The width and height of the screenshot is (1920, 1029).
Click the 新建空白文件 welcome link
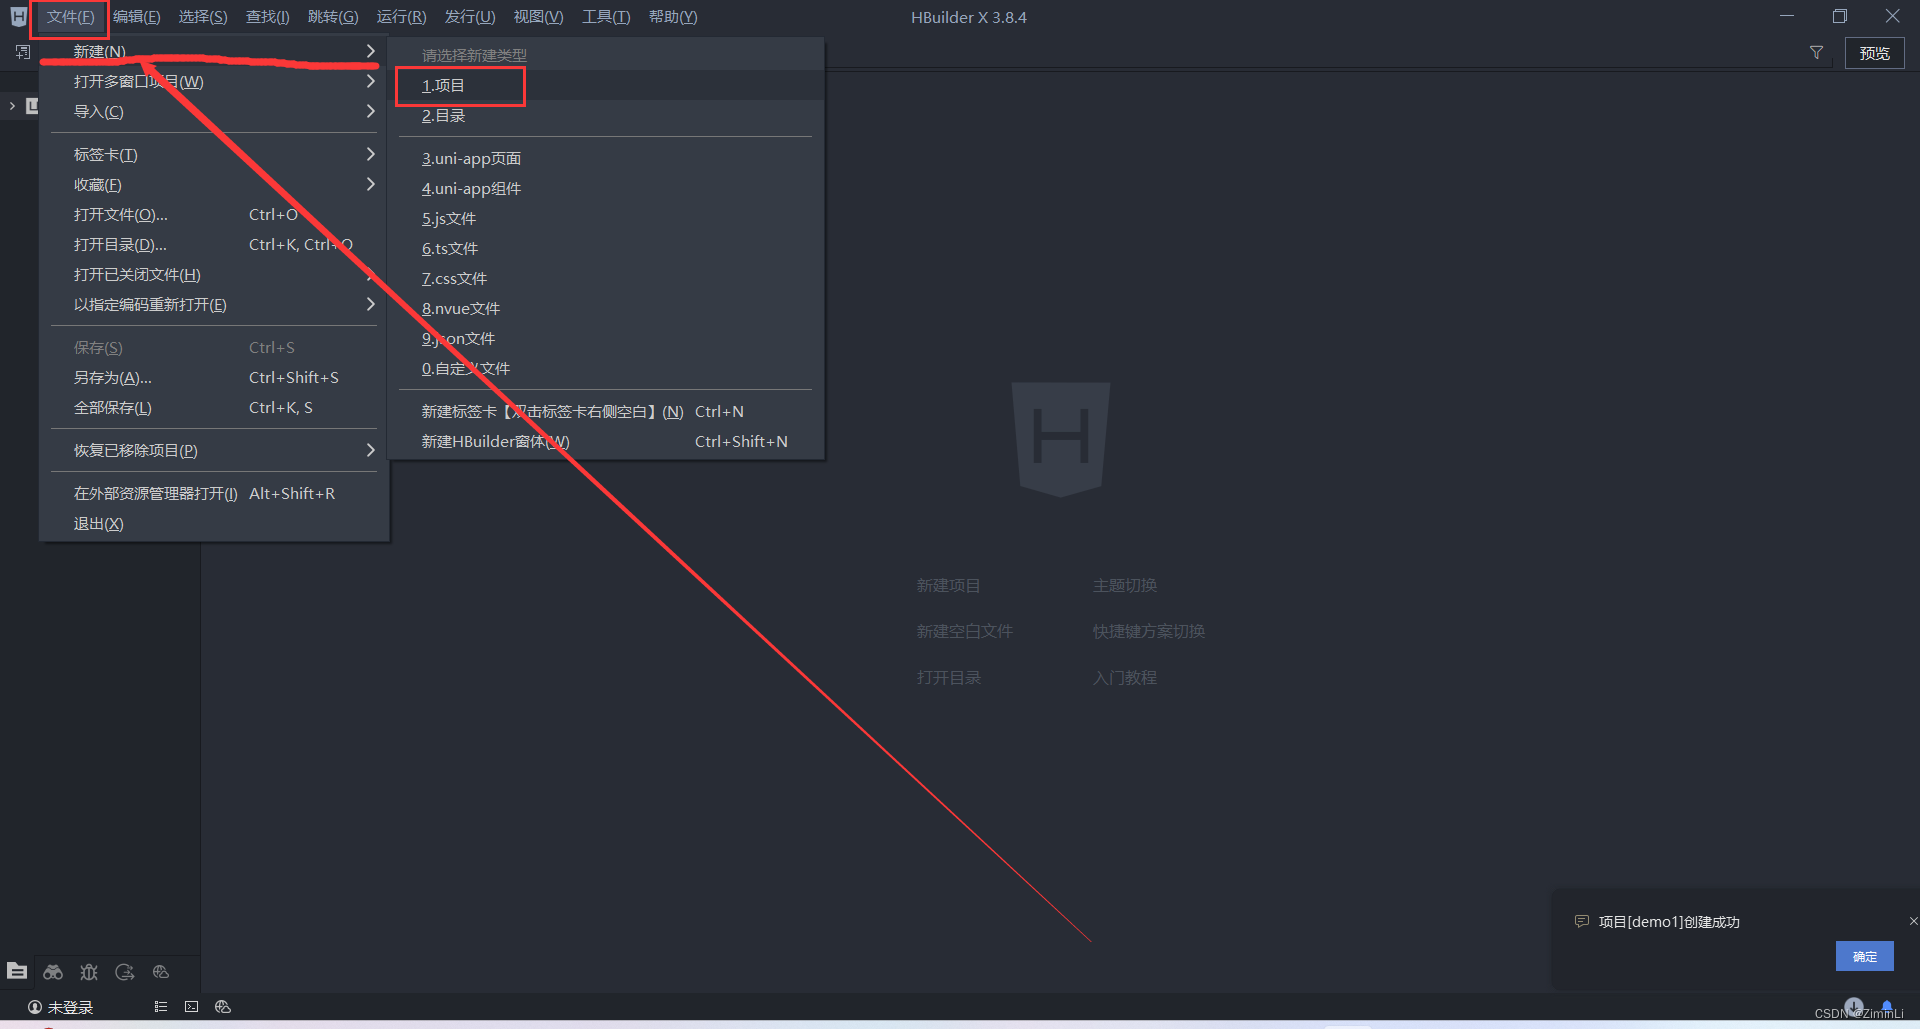pyautogui.click(x=964, y=631)
